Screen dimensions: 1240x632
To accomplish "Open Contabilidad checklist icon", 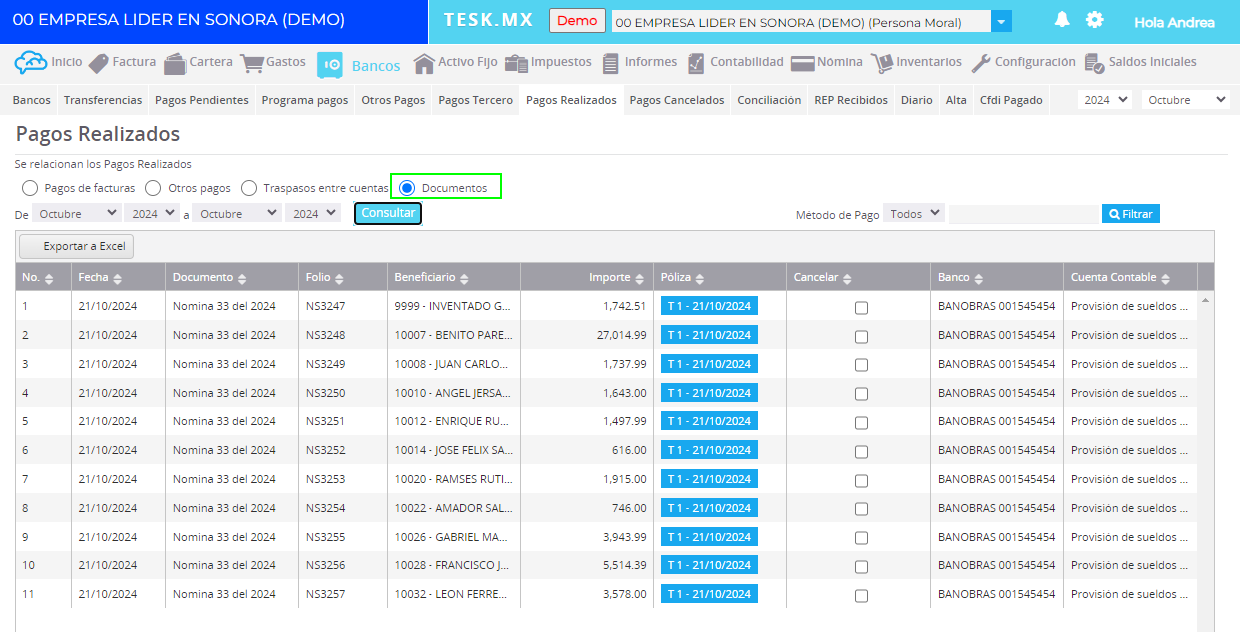I will coord(697,63).
